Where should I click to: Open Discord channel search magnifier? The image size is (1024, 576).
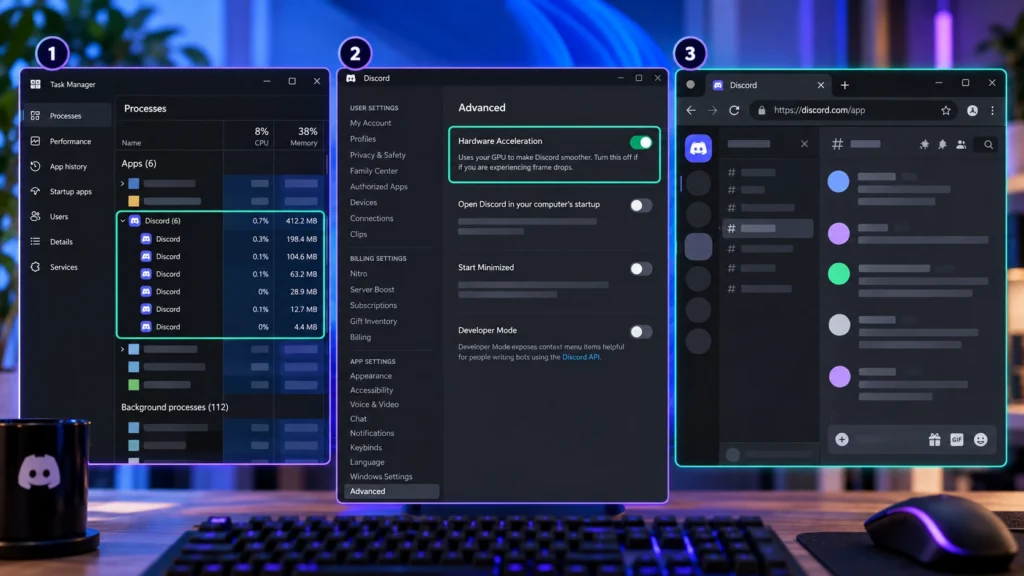click(988, 145)
